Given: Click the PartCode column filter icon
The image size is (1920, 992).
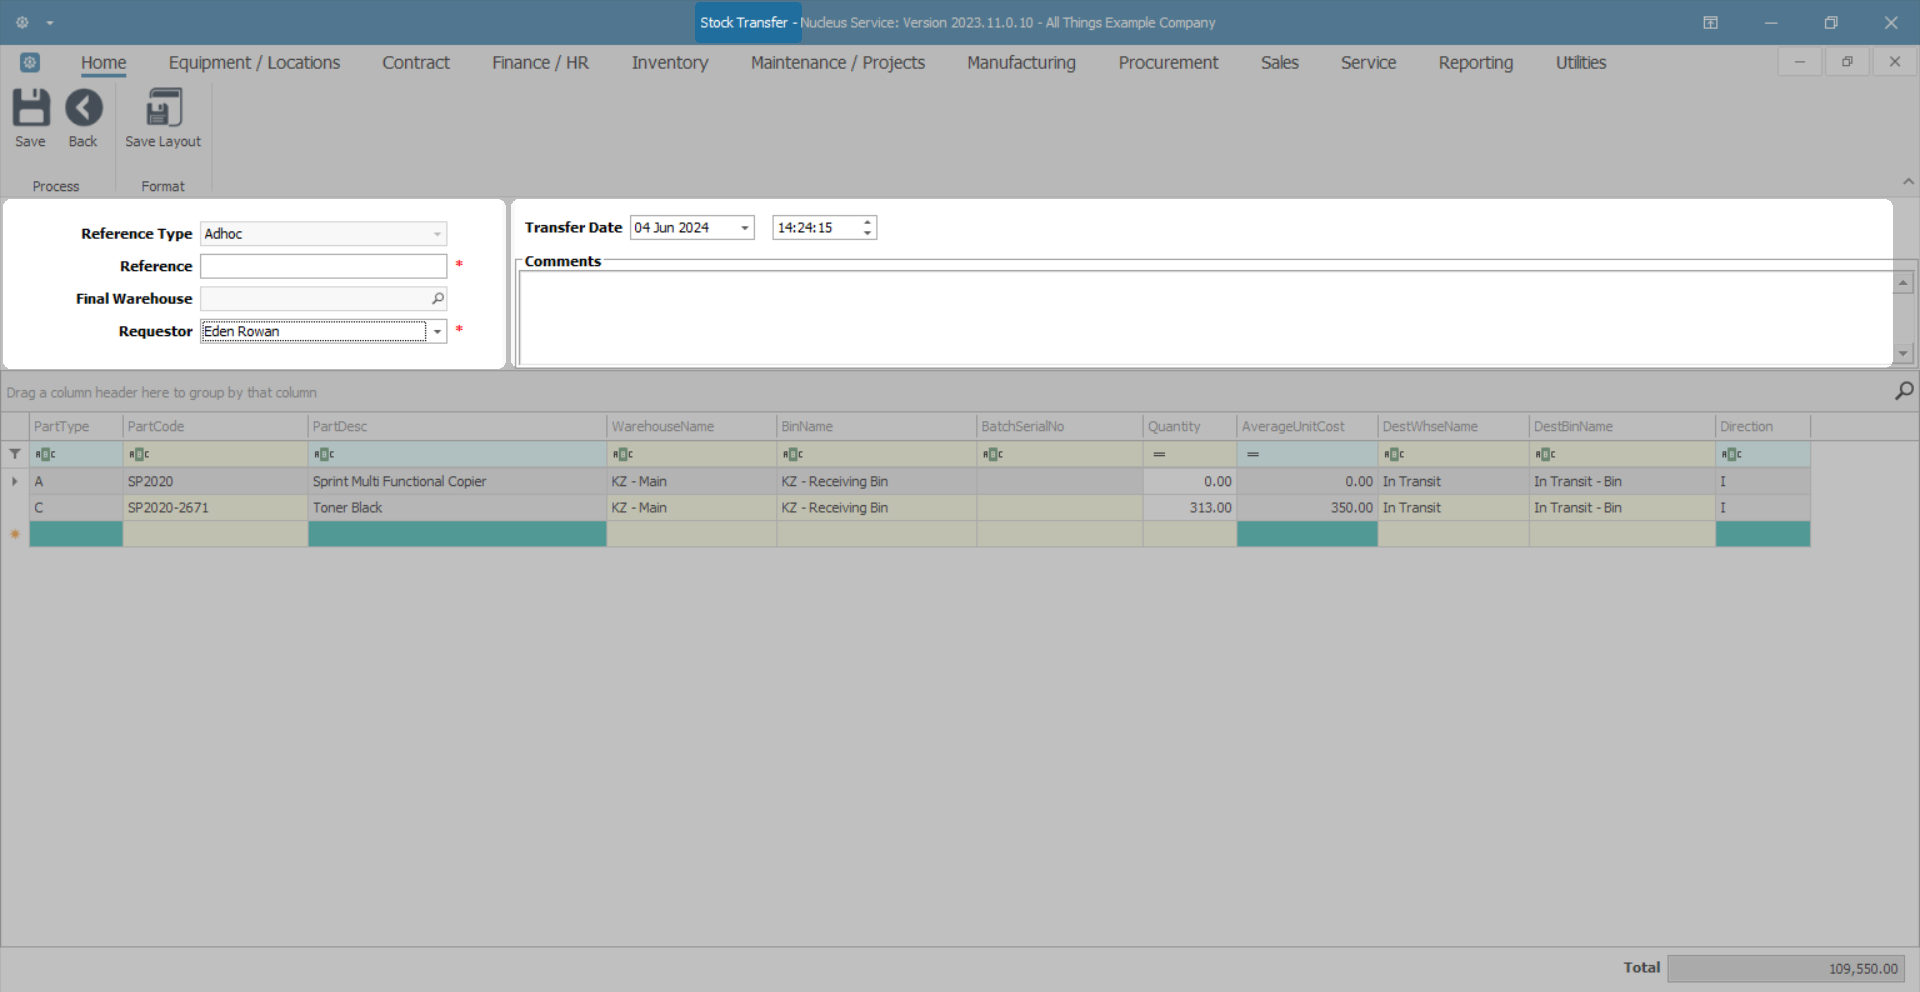Looking at the screenshot, I should 139,454.
